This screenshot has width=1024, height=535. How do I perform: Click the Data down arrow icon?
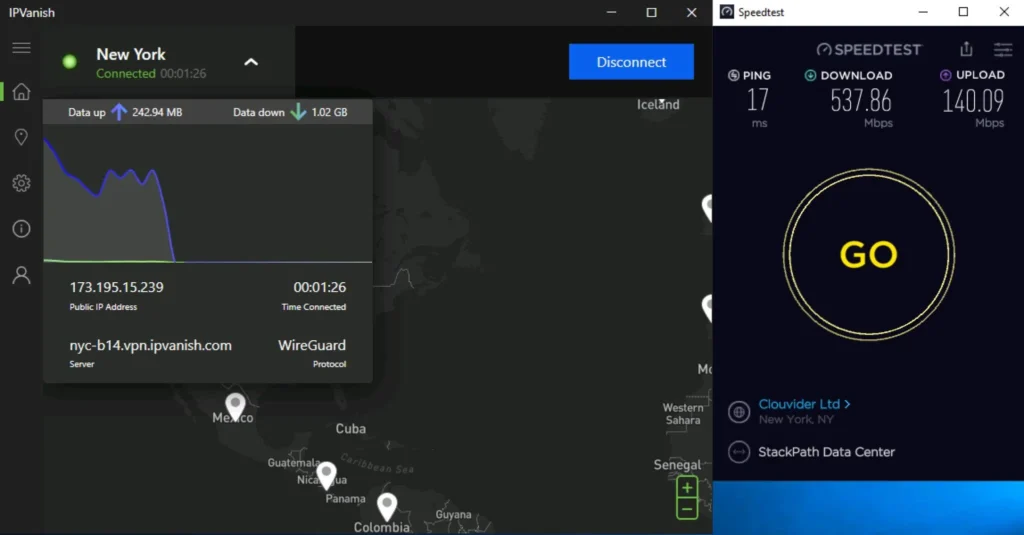click(298, 112)
